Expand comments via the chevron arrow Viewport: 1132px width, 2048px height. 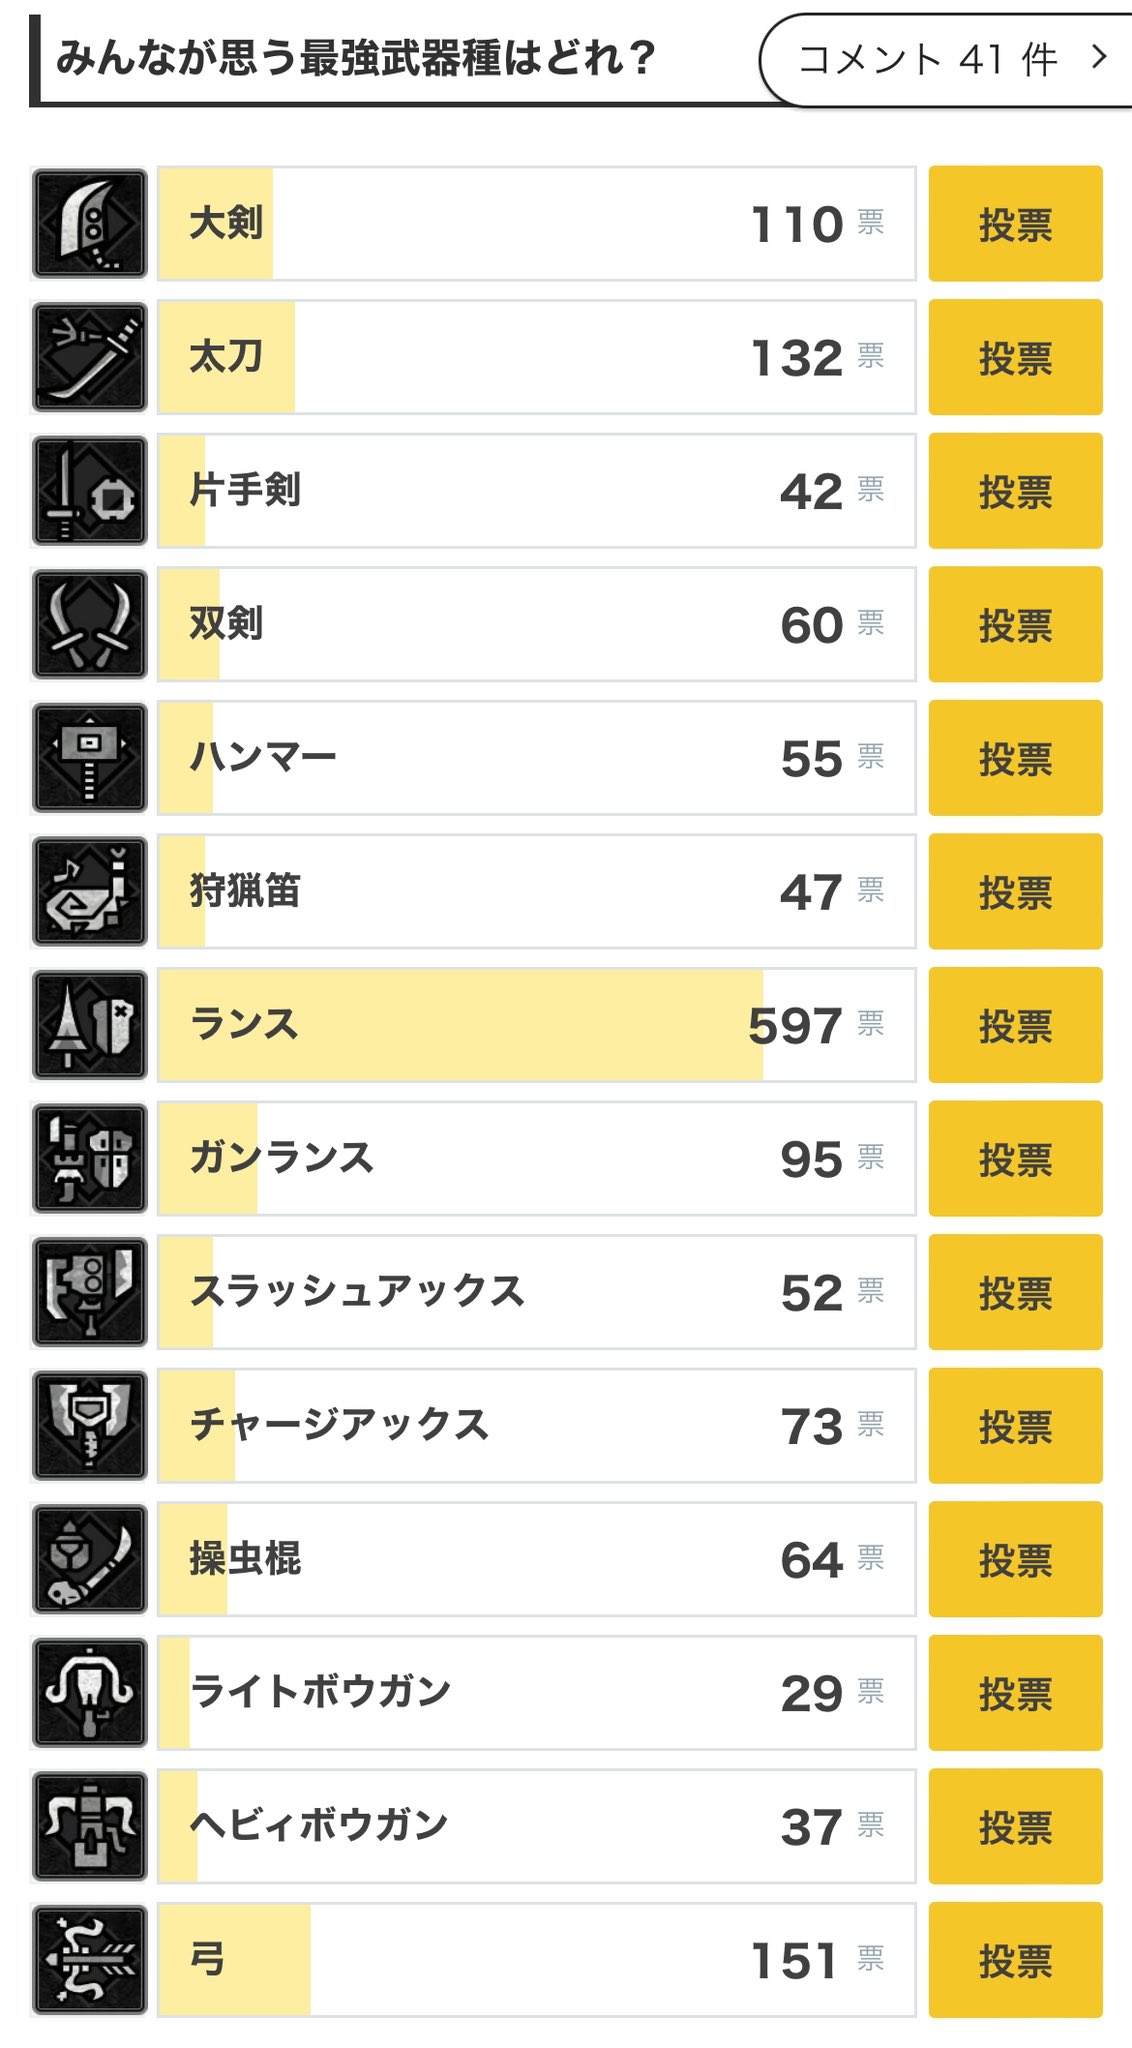(1099, 57)
